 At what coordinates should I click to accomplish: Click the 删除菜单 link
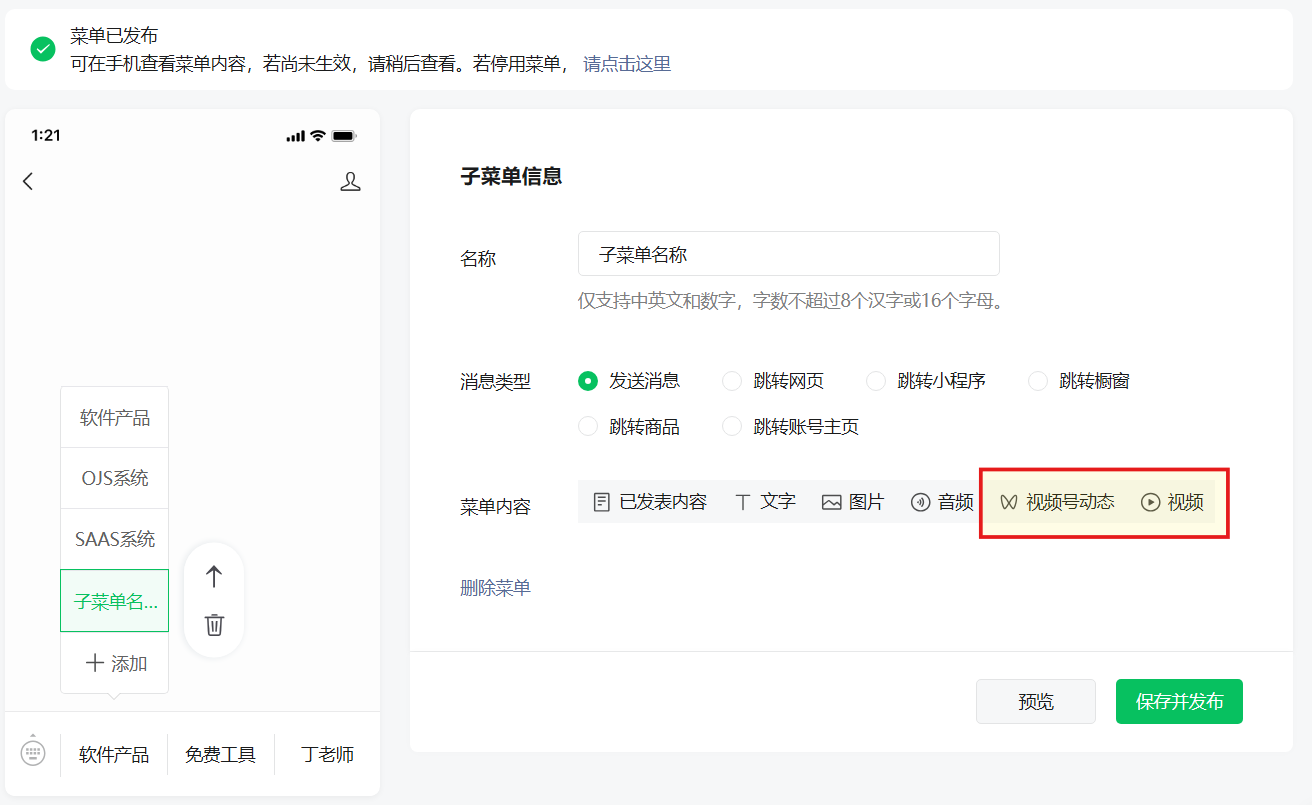[x=495, y=588]
